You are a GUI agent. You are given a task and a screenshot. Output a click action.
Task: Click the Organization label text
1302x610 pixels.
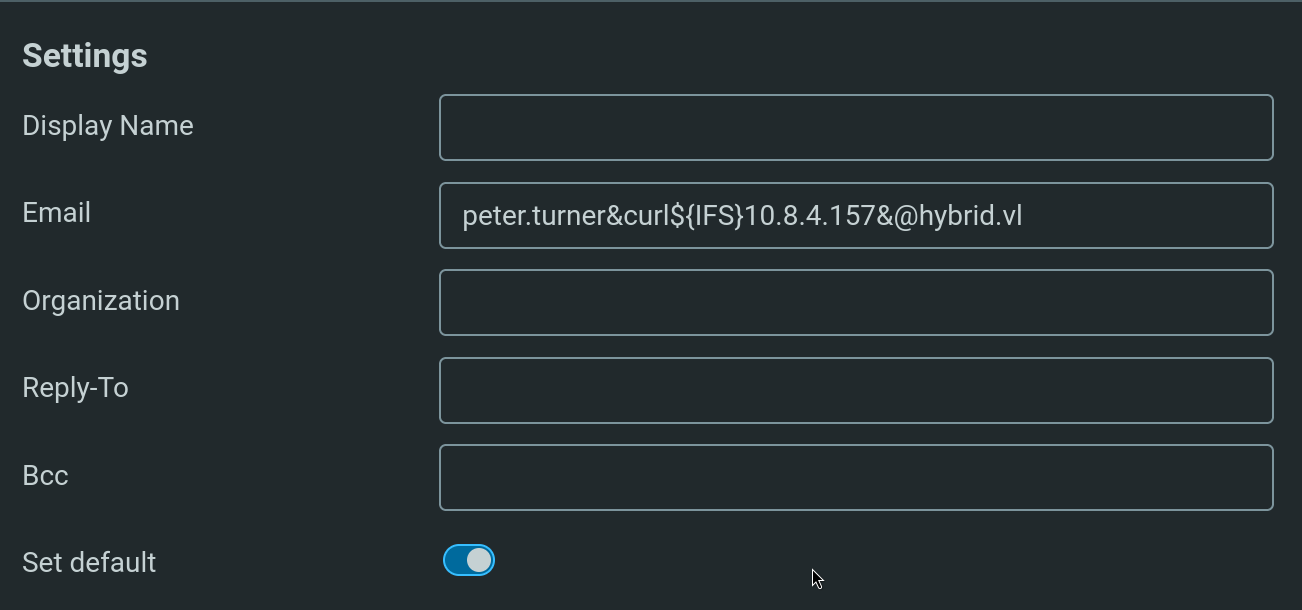(101, 301)
